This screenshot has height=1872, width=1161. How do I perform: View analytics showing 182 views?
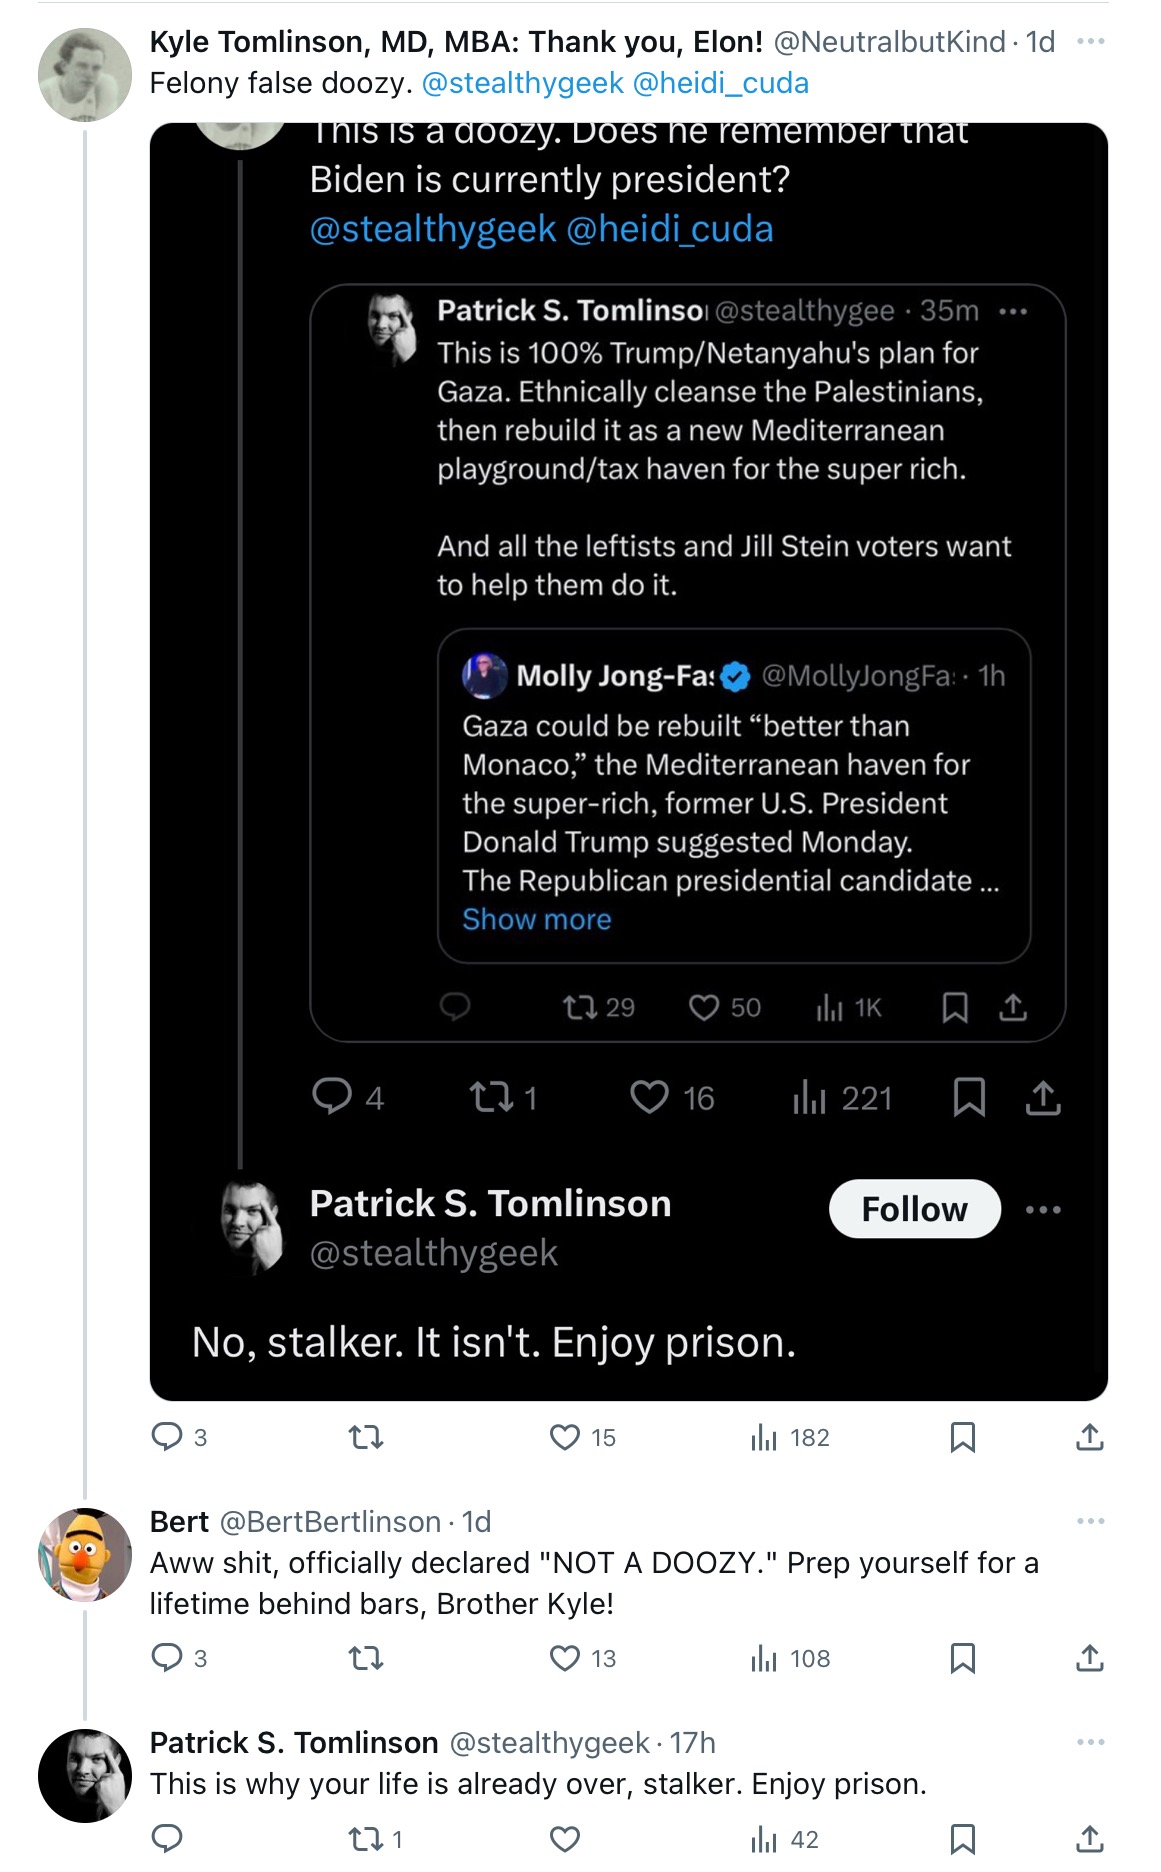point(790,1437)
